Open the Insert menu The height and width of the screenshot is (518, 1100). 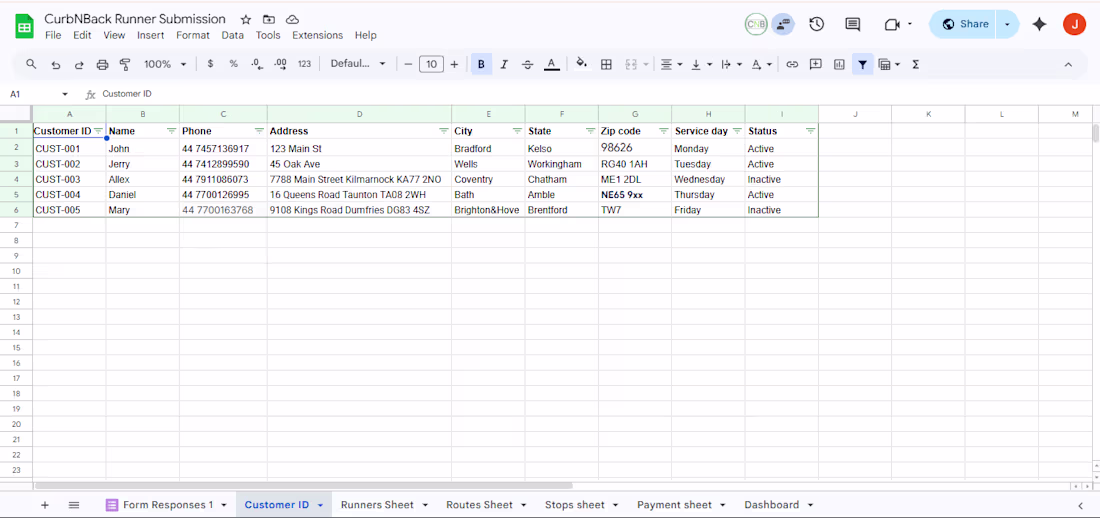tap(151, 35)
